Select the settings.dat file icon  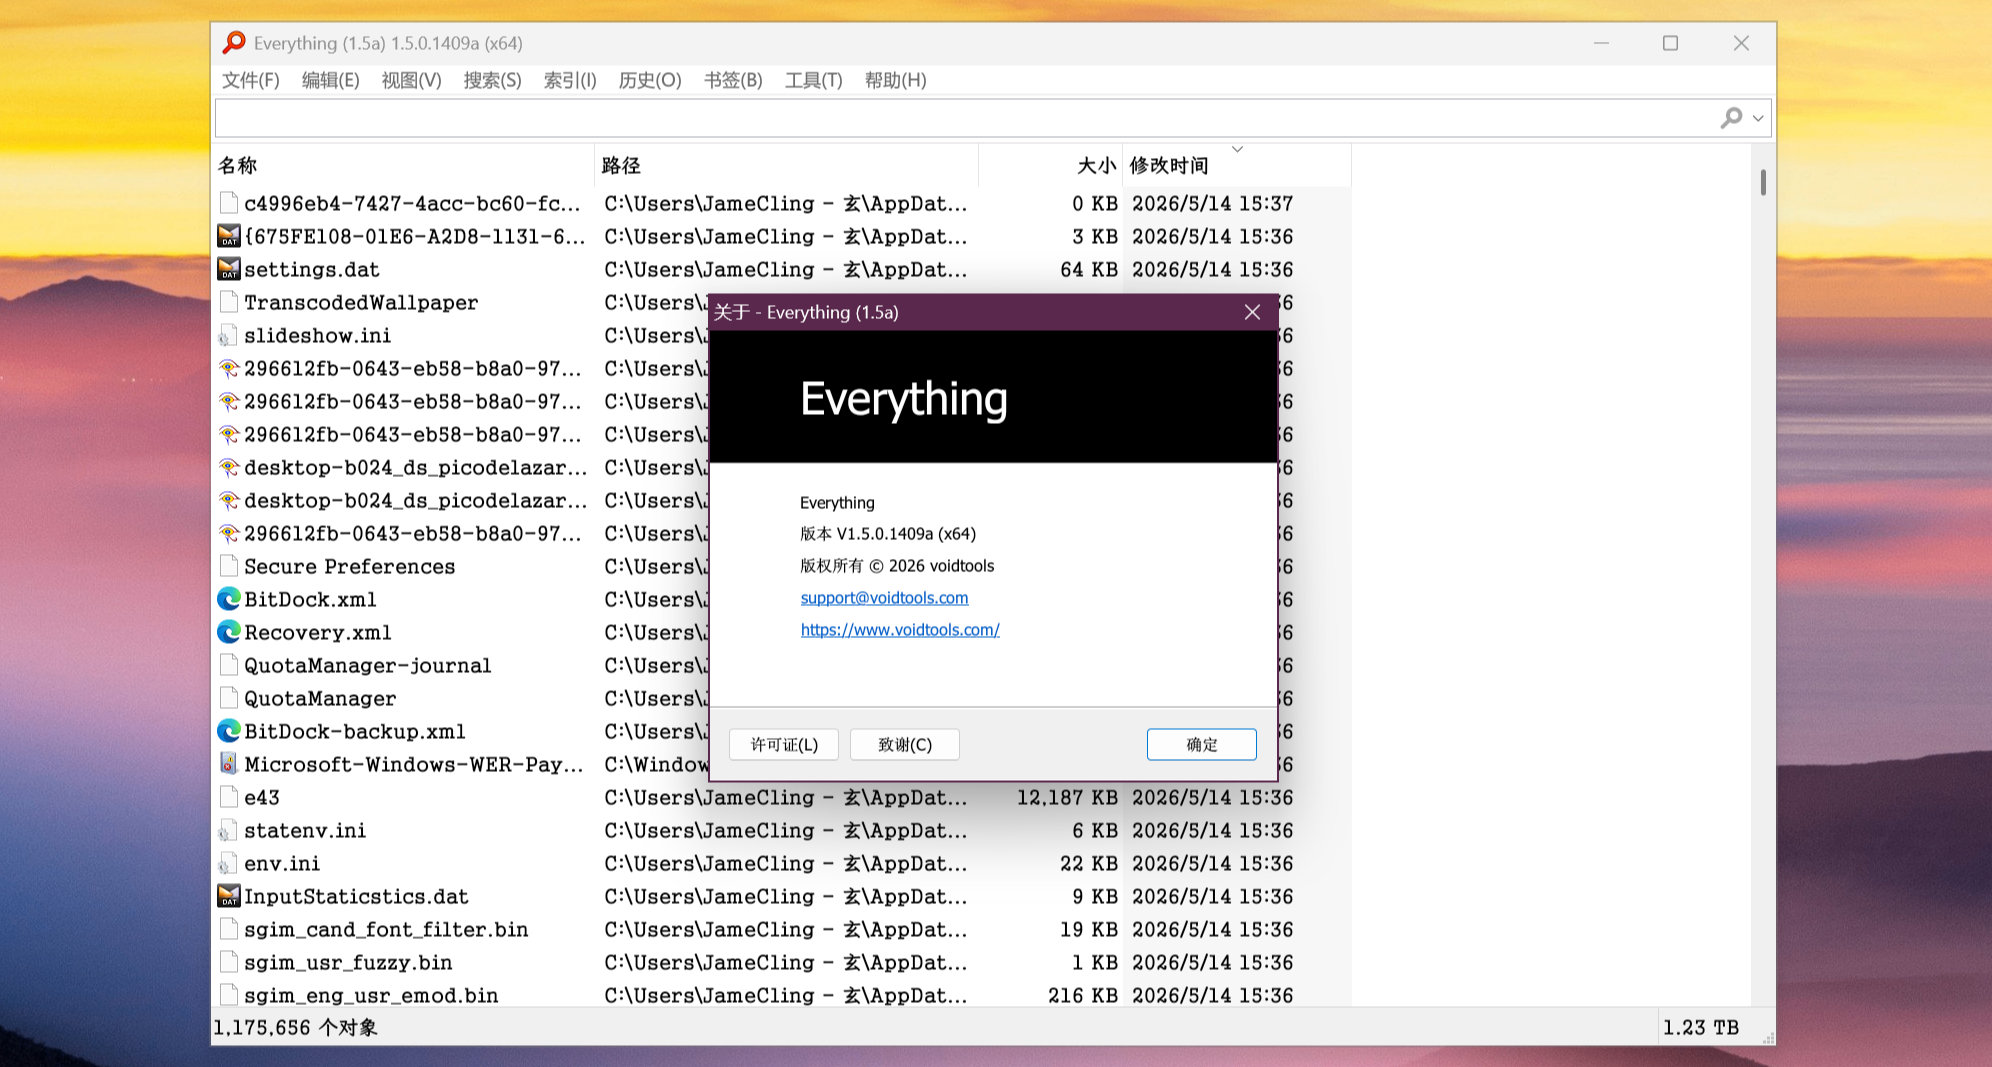click(229, 269)
